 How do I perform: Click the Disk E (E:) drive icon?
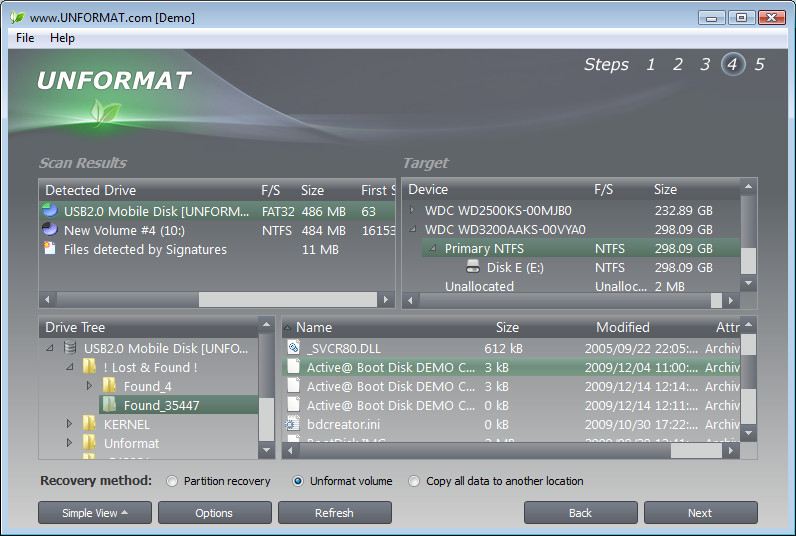pos(473,266)
